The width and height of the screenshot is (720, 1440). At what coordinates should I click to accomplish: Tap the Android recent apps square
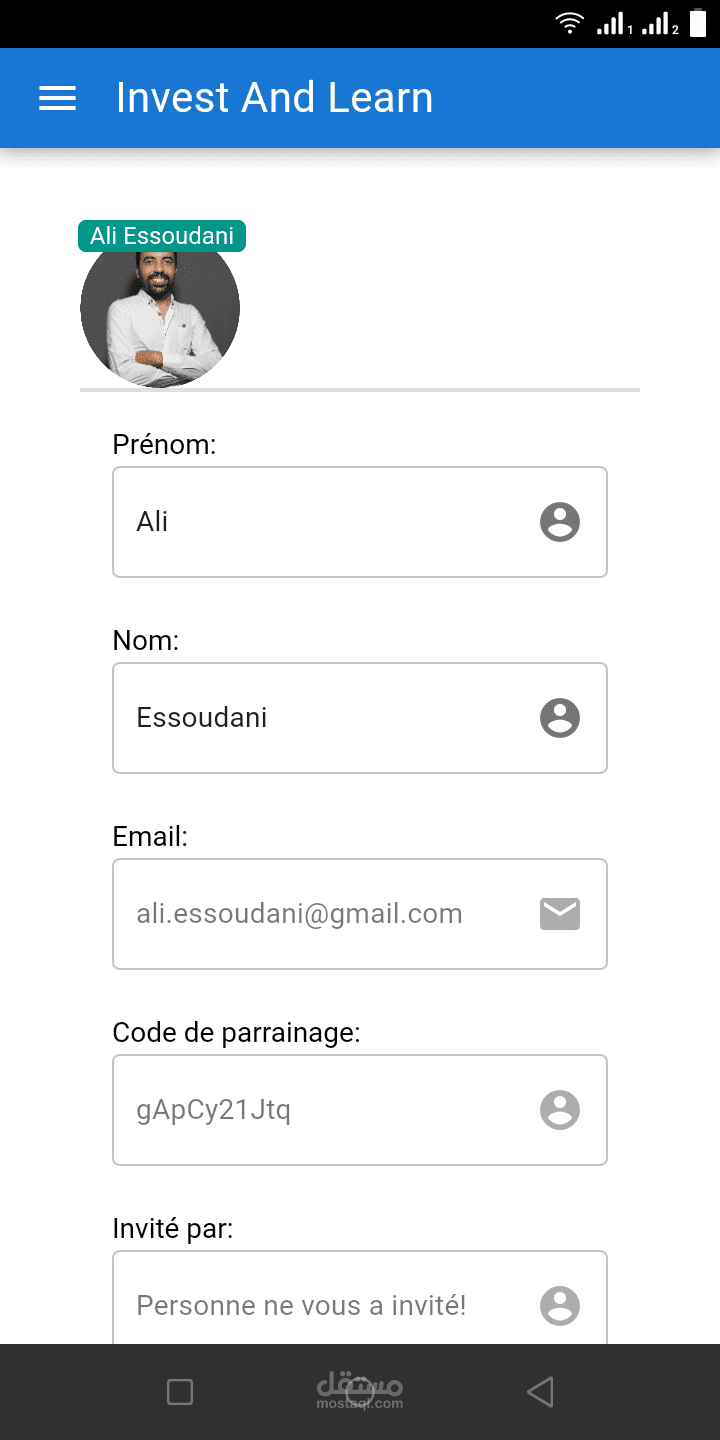point(180,1392)
